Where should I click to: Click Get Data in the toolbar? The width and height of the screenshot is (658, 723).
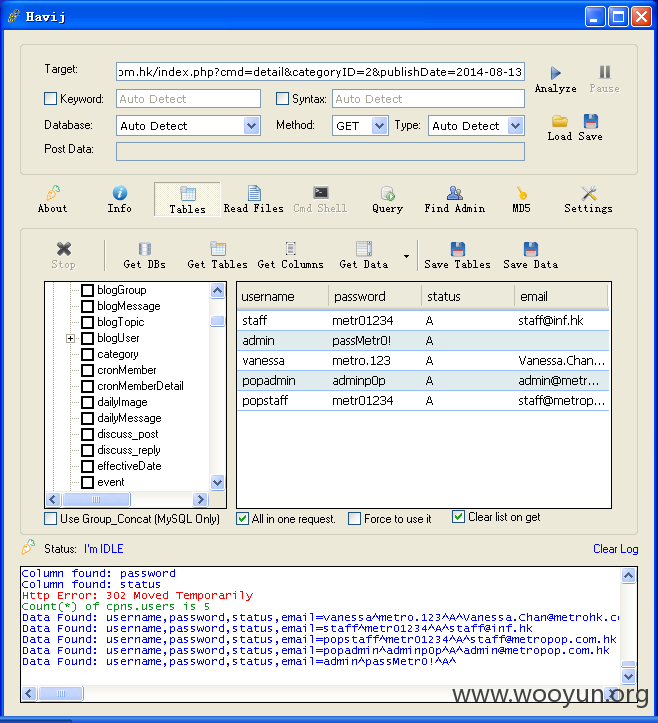pyautogui.click(x=364, y=255)
